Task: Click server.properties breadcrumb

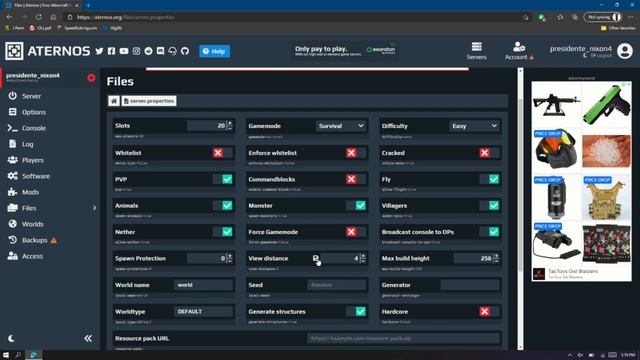Action: tap(149, 101)
